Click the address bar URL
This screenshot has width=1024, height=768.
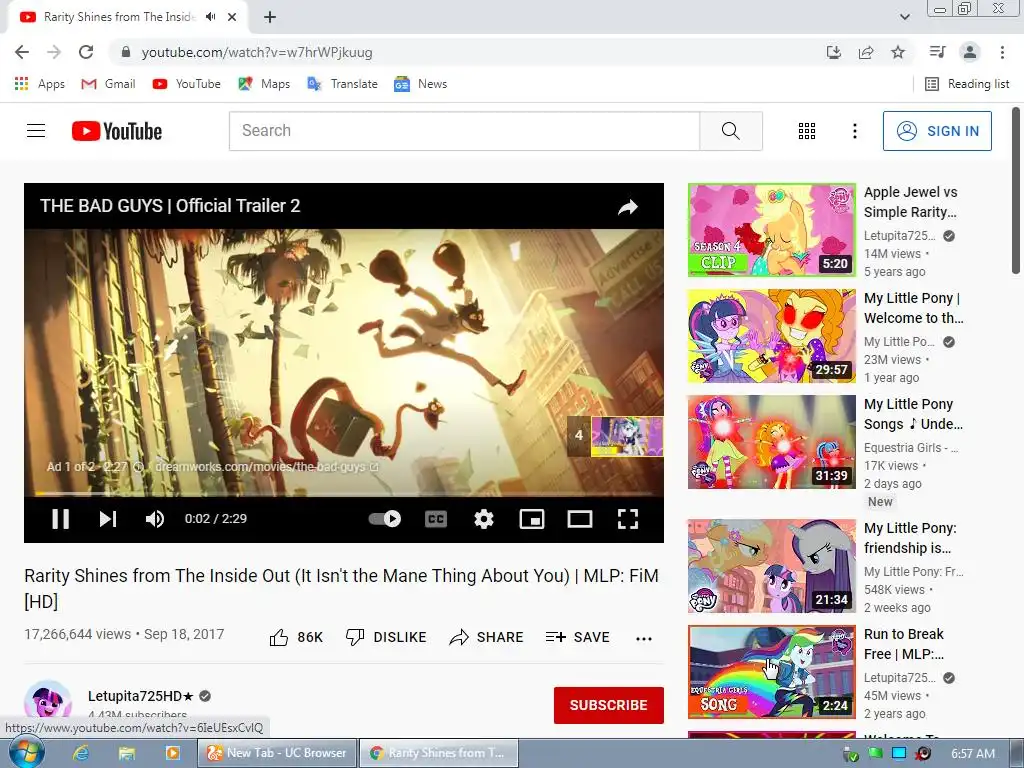[x=257, y=52]
